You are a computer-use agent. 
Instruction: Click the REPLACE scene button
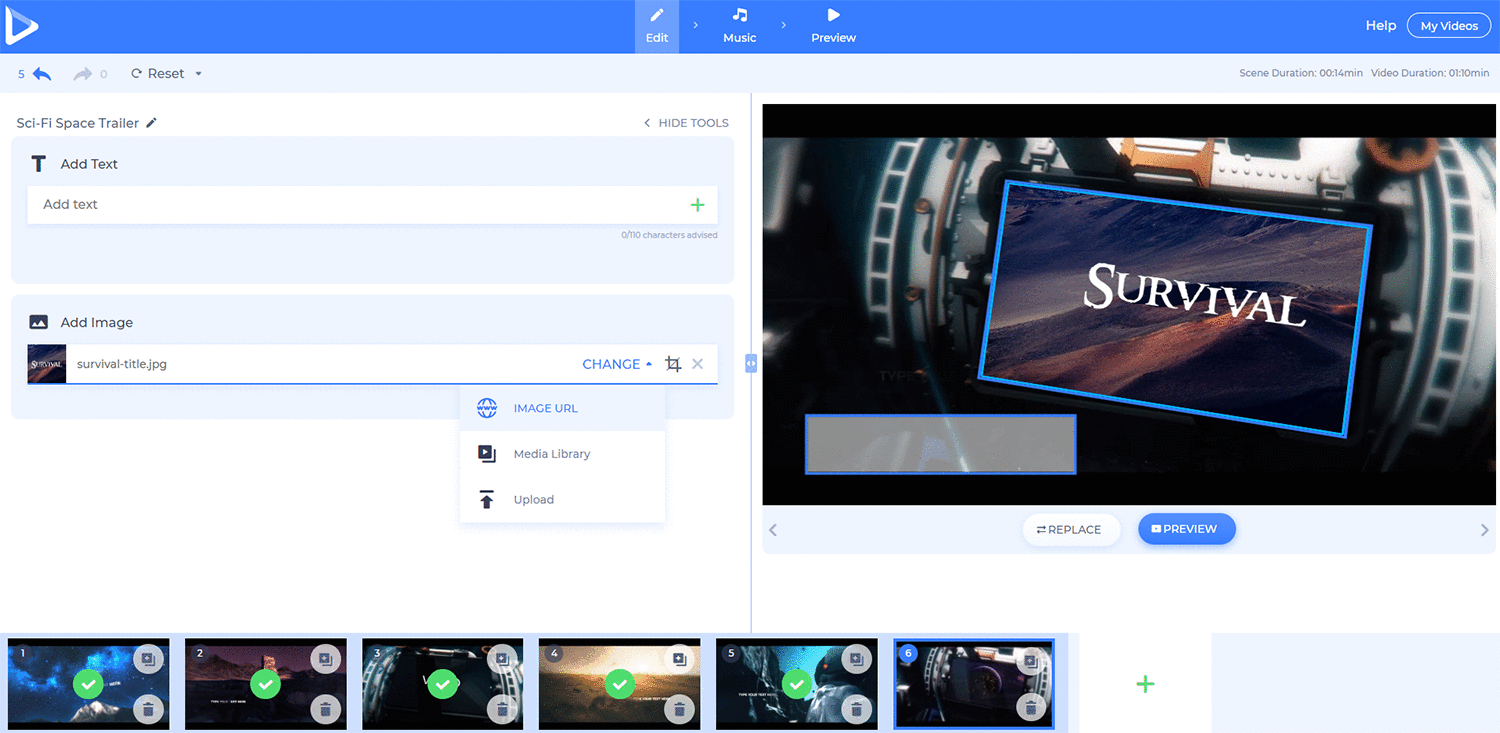click(x=1069, y=529)
